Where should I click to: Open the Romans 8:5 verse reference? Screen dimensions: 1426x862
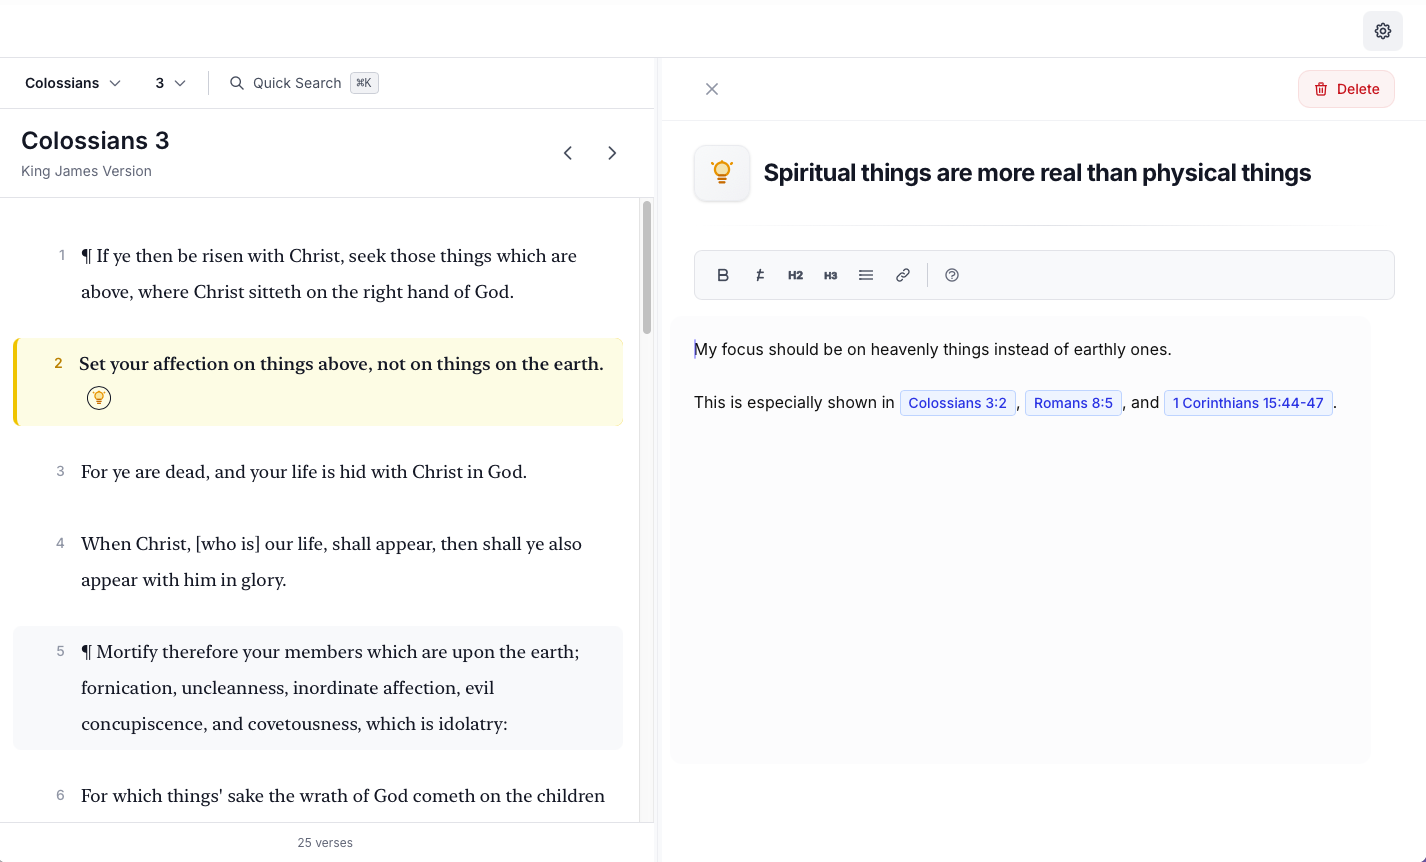1073,402
